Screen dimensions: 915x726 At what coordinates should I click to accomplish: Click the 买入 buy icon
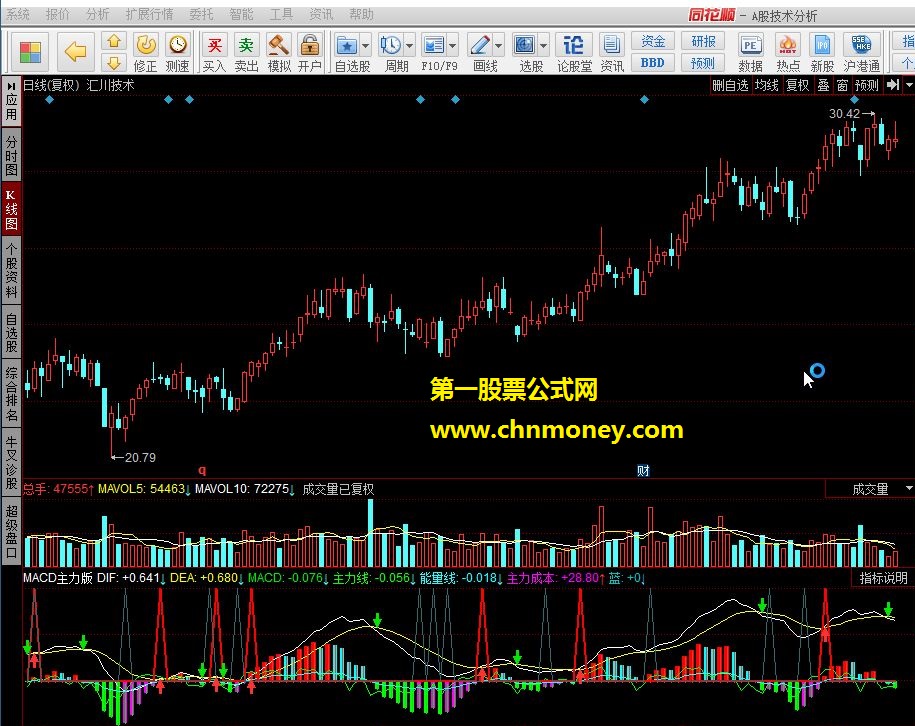(214, 53)
